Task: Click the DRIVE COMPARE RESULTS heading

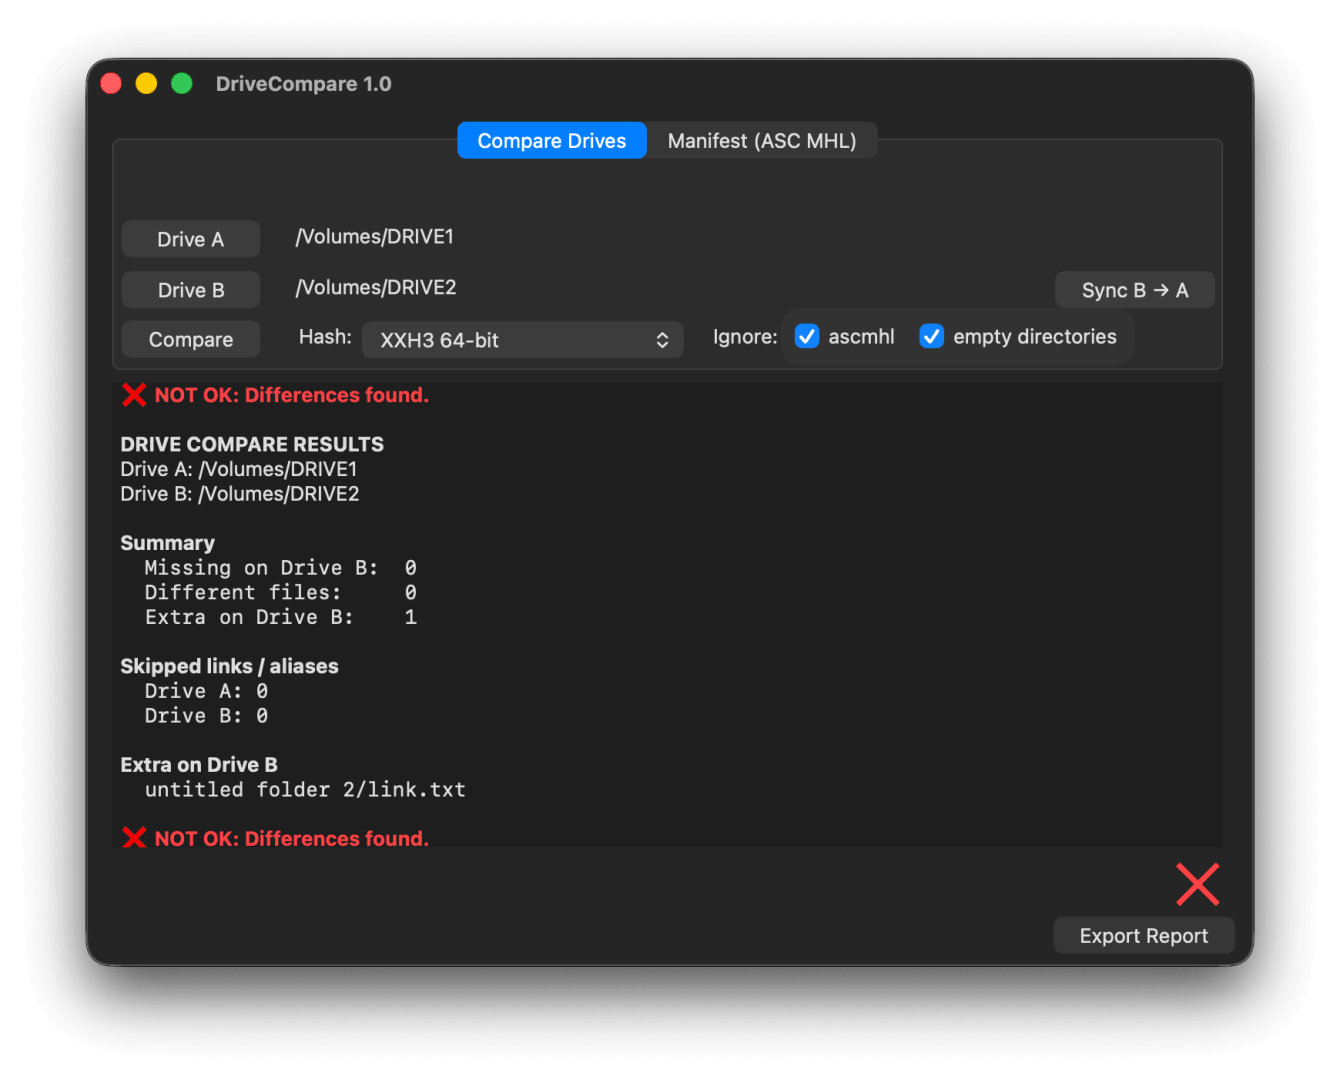Action: click(252, 444)
